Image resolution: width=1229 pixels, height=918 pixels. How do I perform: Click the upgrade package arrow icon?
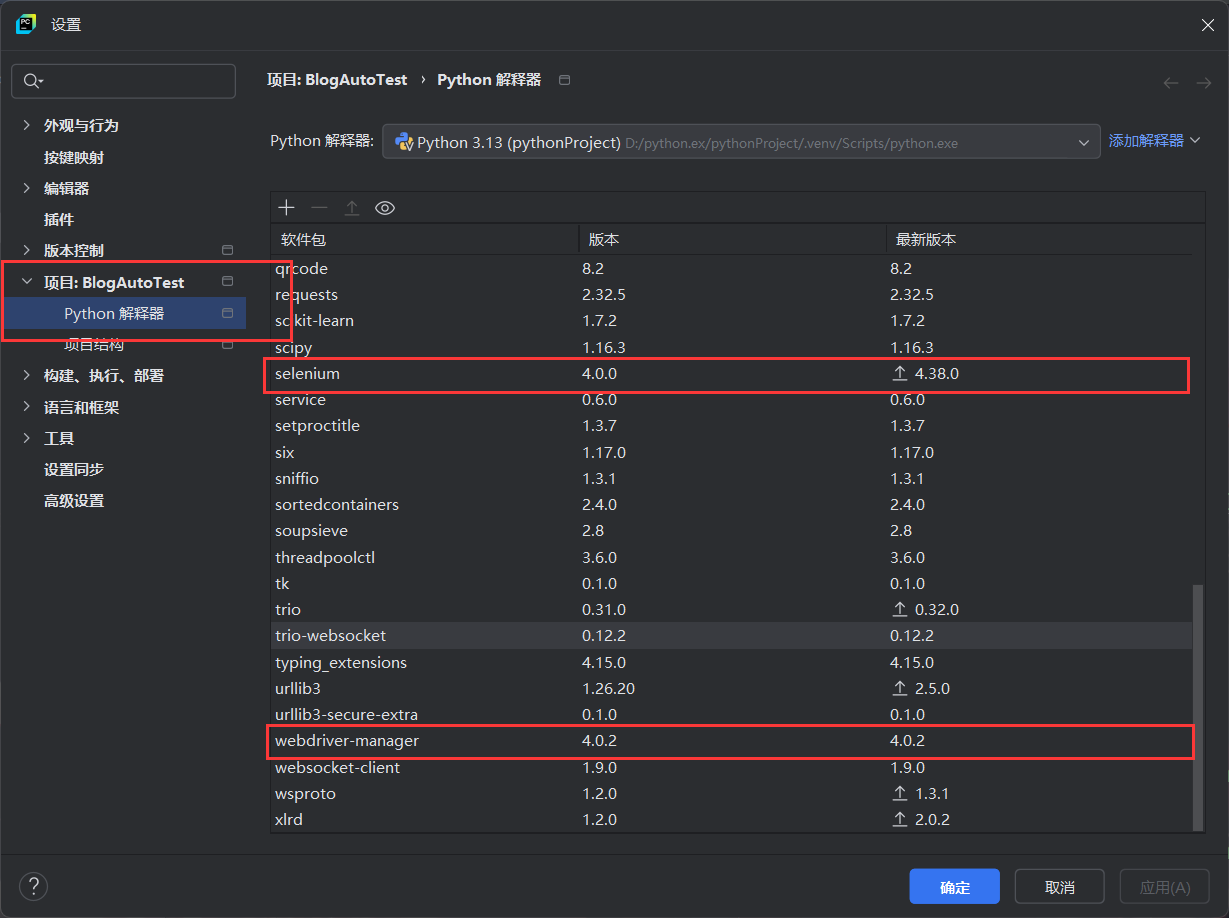(352, 208)
